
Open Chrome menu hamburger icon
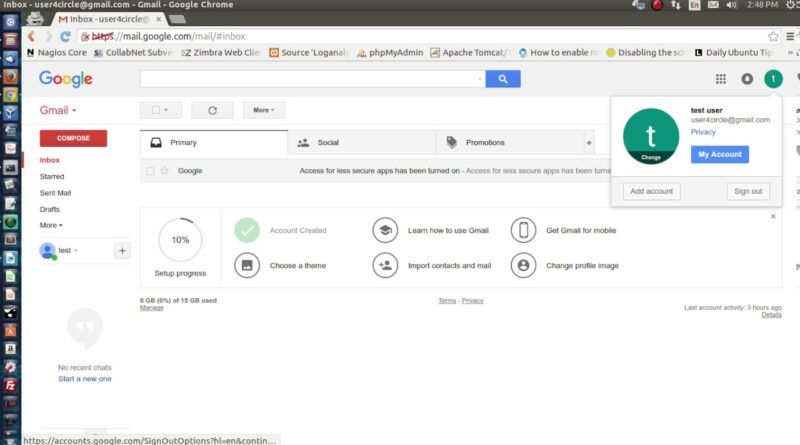790,36
